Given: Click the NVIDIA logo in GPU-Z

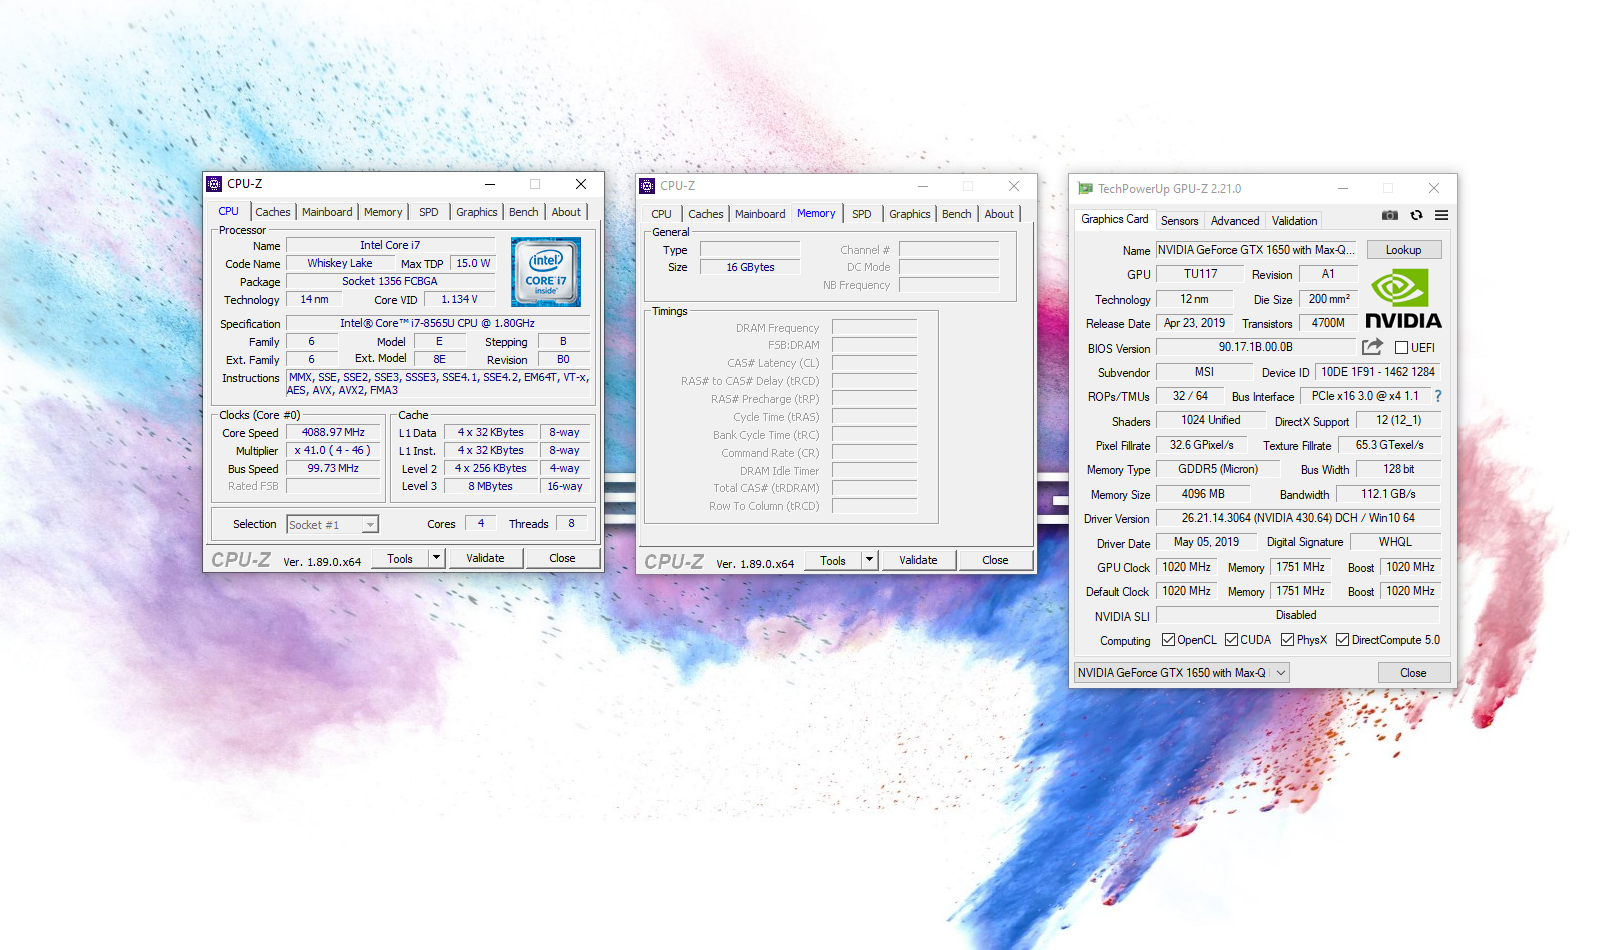Looking at the screenshot, I should click(x=1403, y=299).
